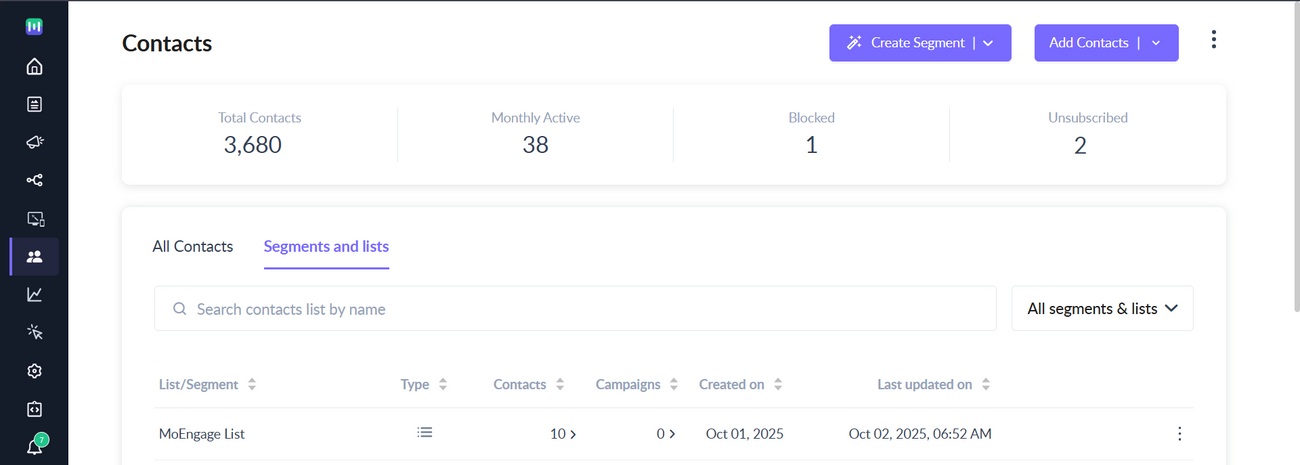The image size is (1300, 465).
Task: View the 10 contacts in MoEngage List
Action: (563, 434)
